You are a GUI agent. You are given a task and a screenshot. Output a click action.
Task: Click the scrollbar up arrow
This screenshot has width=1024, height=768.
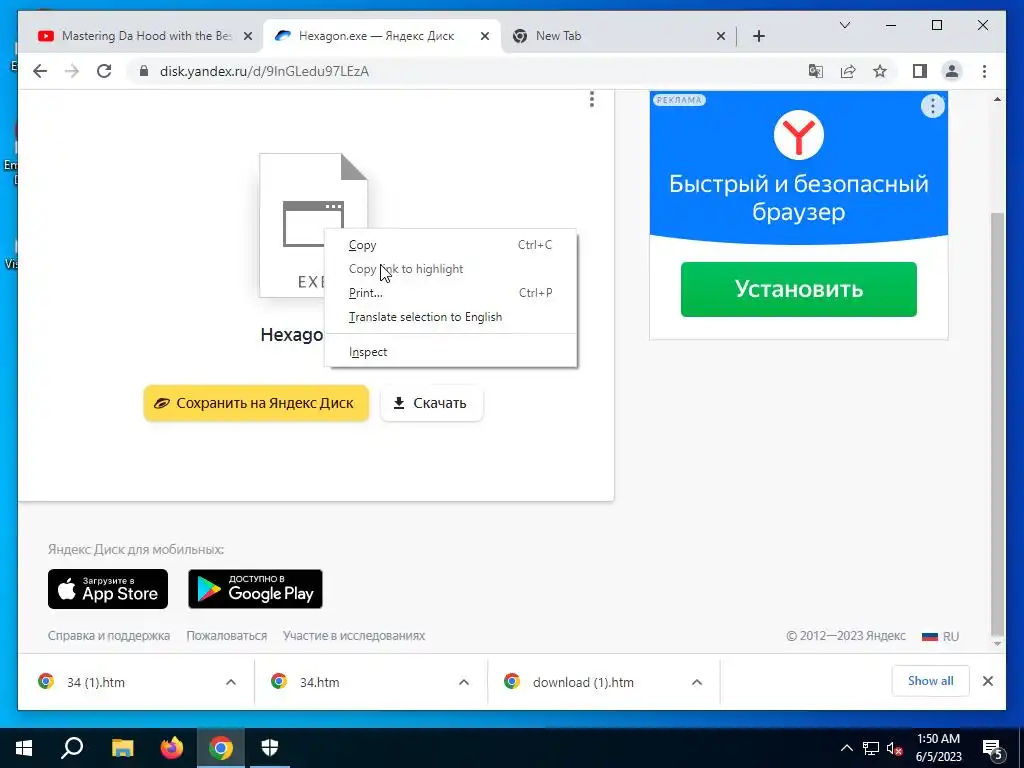997,99
